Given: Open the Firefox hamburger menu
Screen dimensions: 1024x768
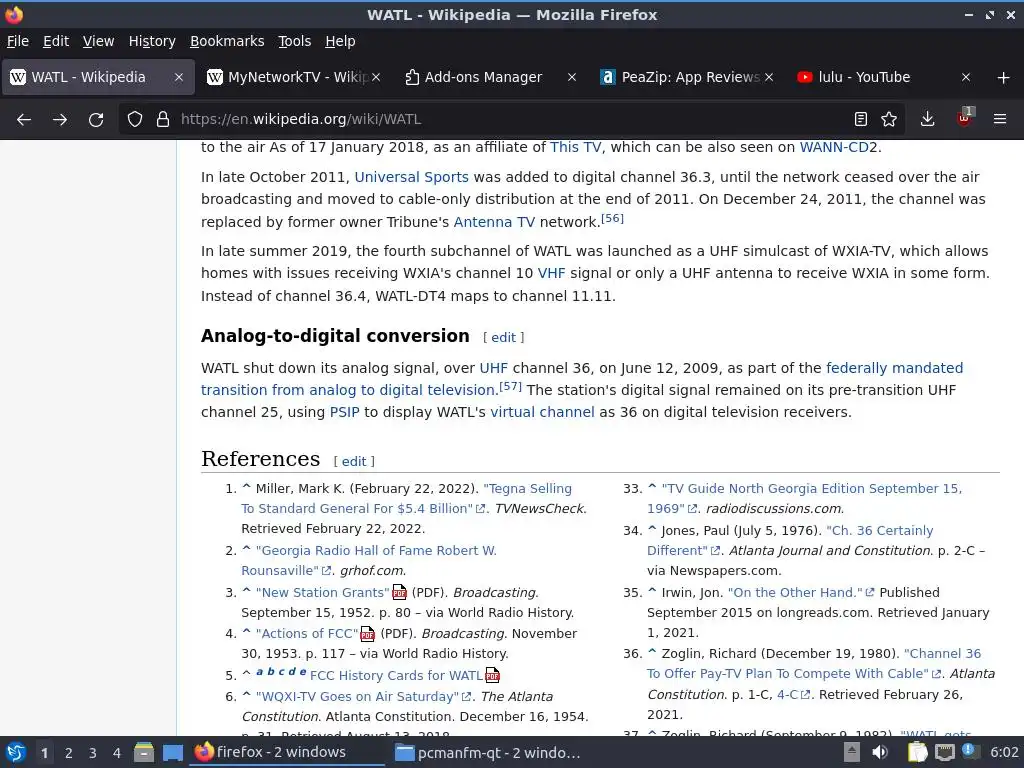Looking at the screenshot, I should [1000, 120].
